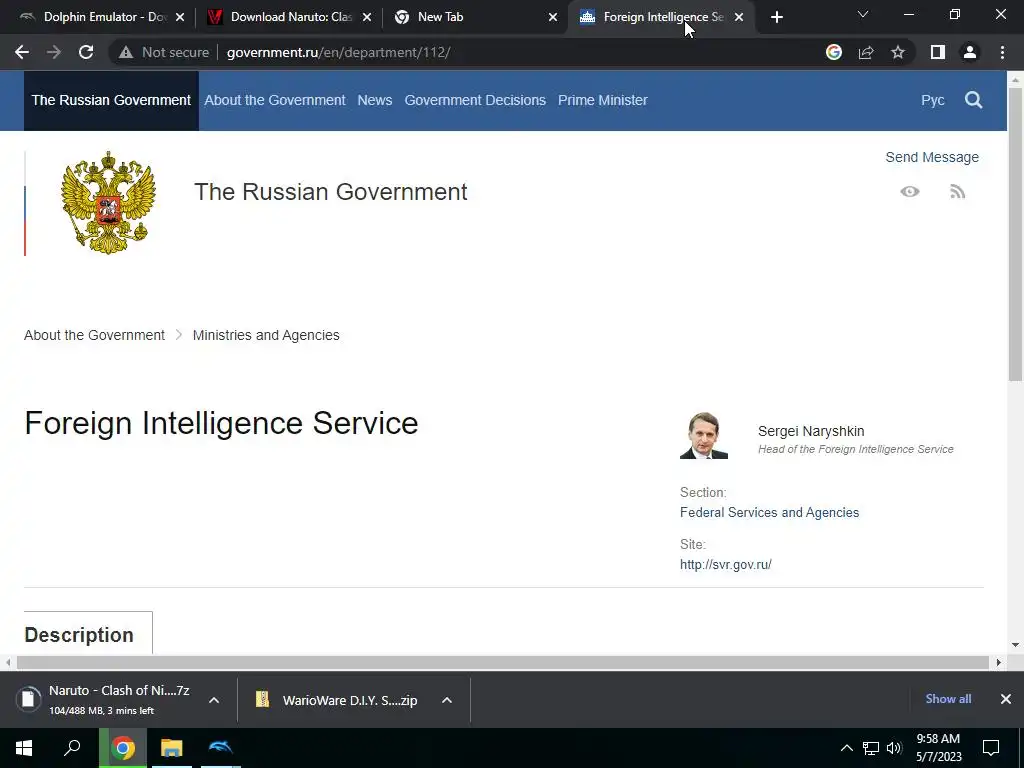Open the volume tray icon
1024x768 pixels.
point(894,748)
